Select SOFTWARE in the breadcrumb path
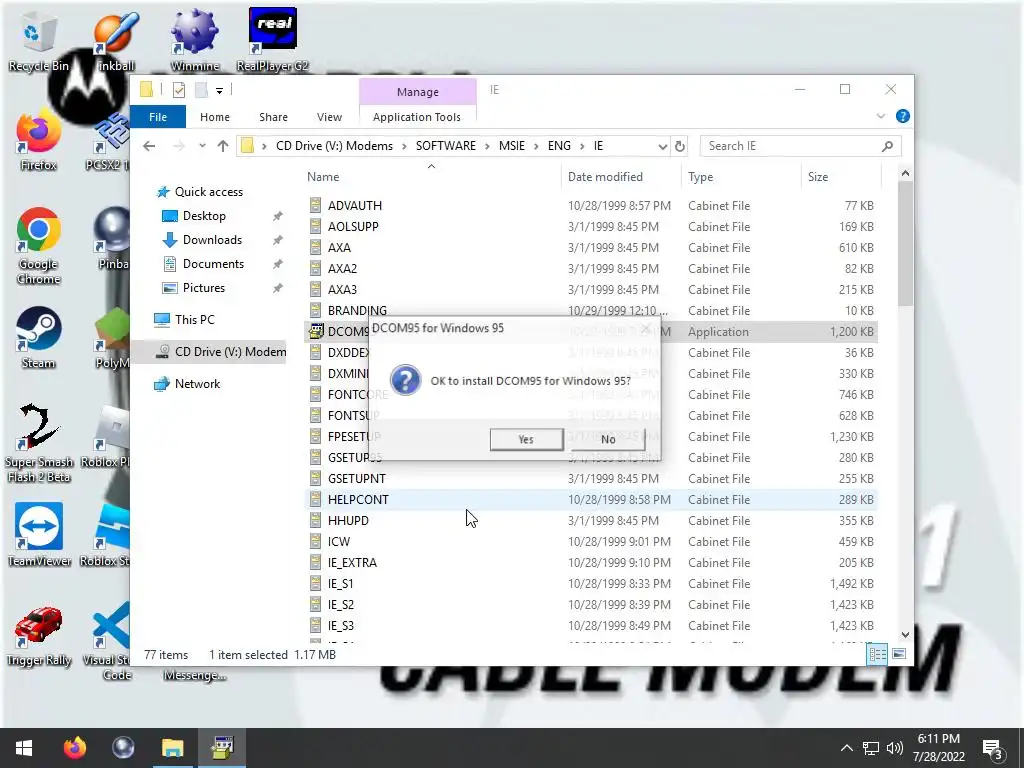Screen dimensions: 1024x768 [446, 146]
